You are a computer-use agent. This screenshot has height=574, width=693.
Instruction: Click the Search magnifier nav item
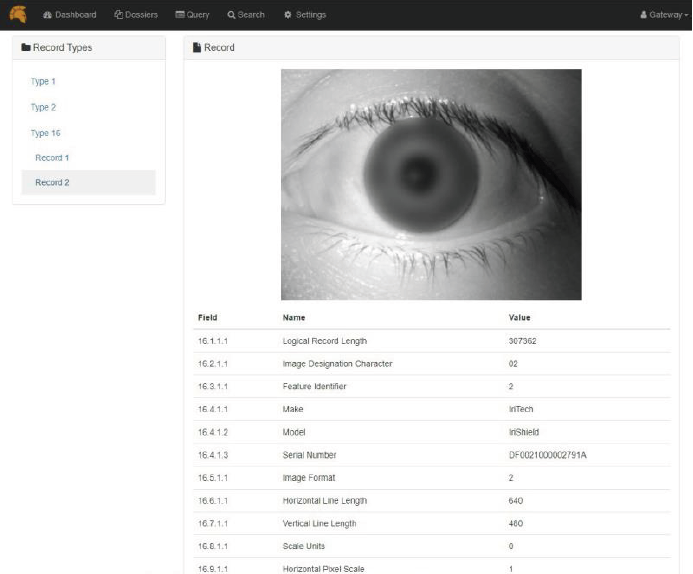click(x=246, y=15)
